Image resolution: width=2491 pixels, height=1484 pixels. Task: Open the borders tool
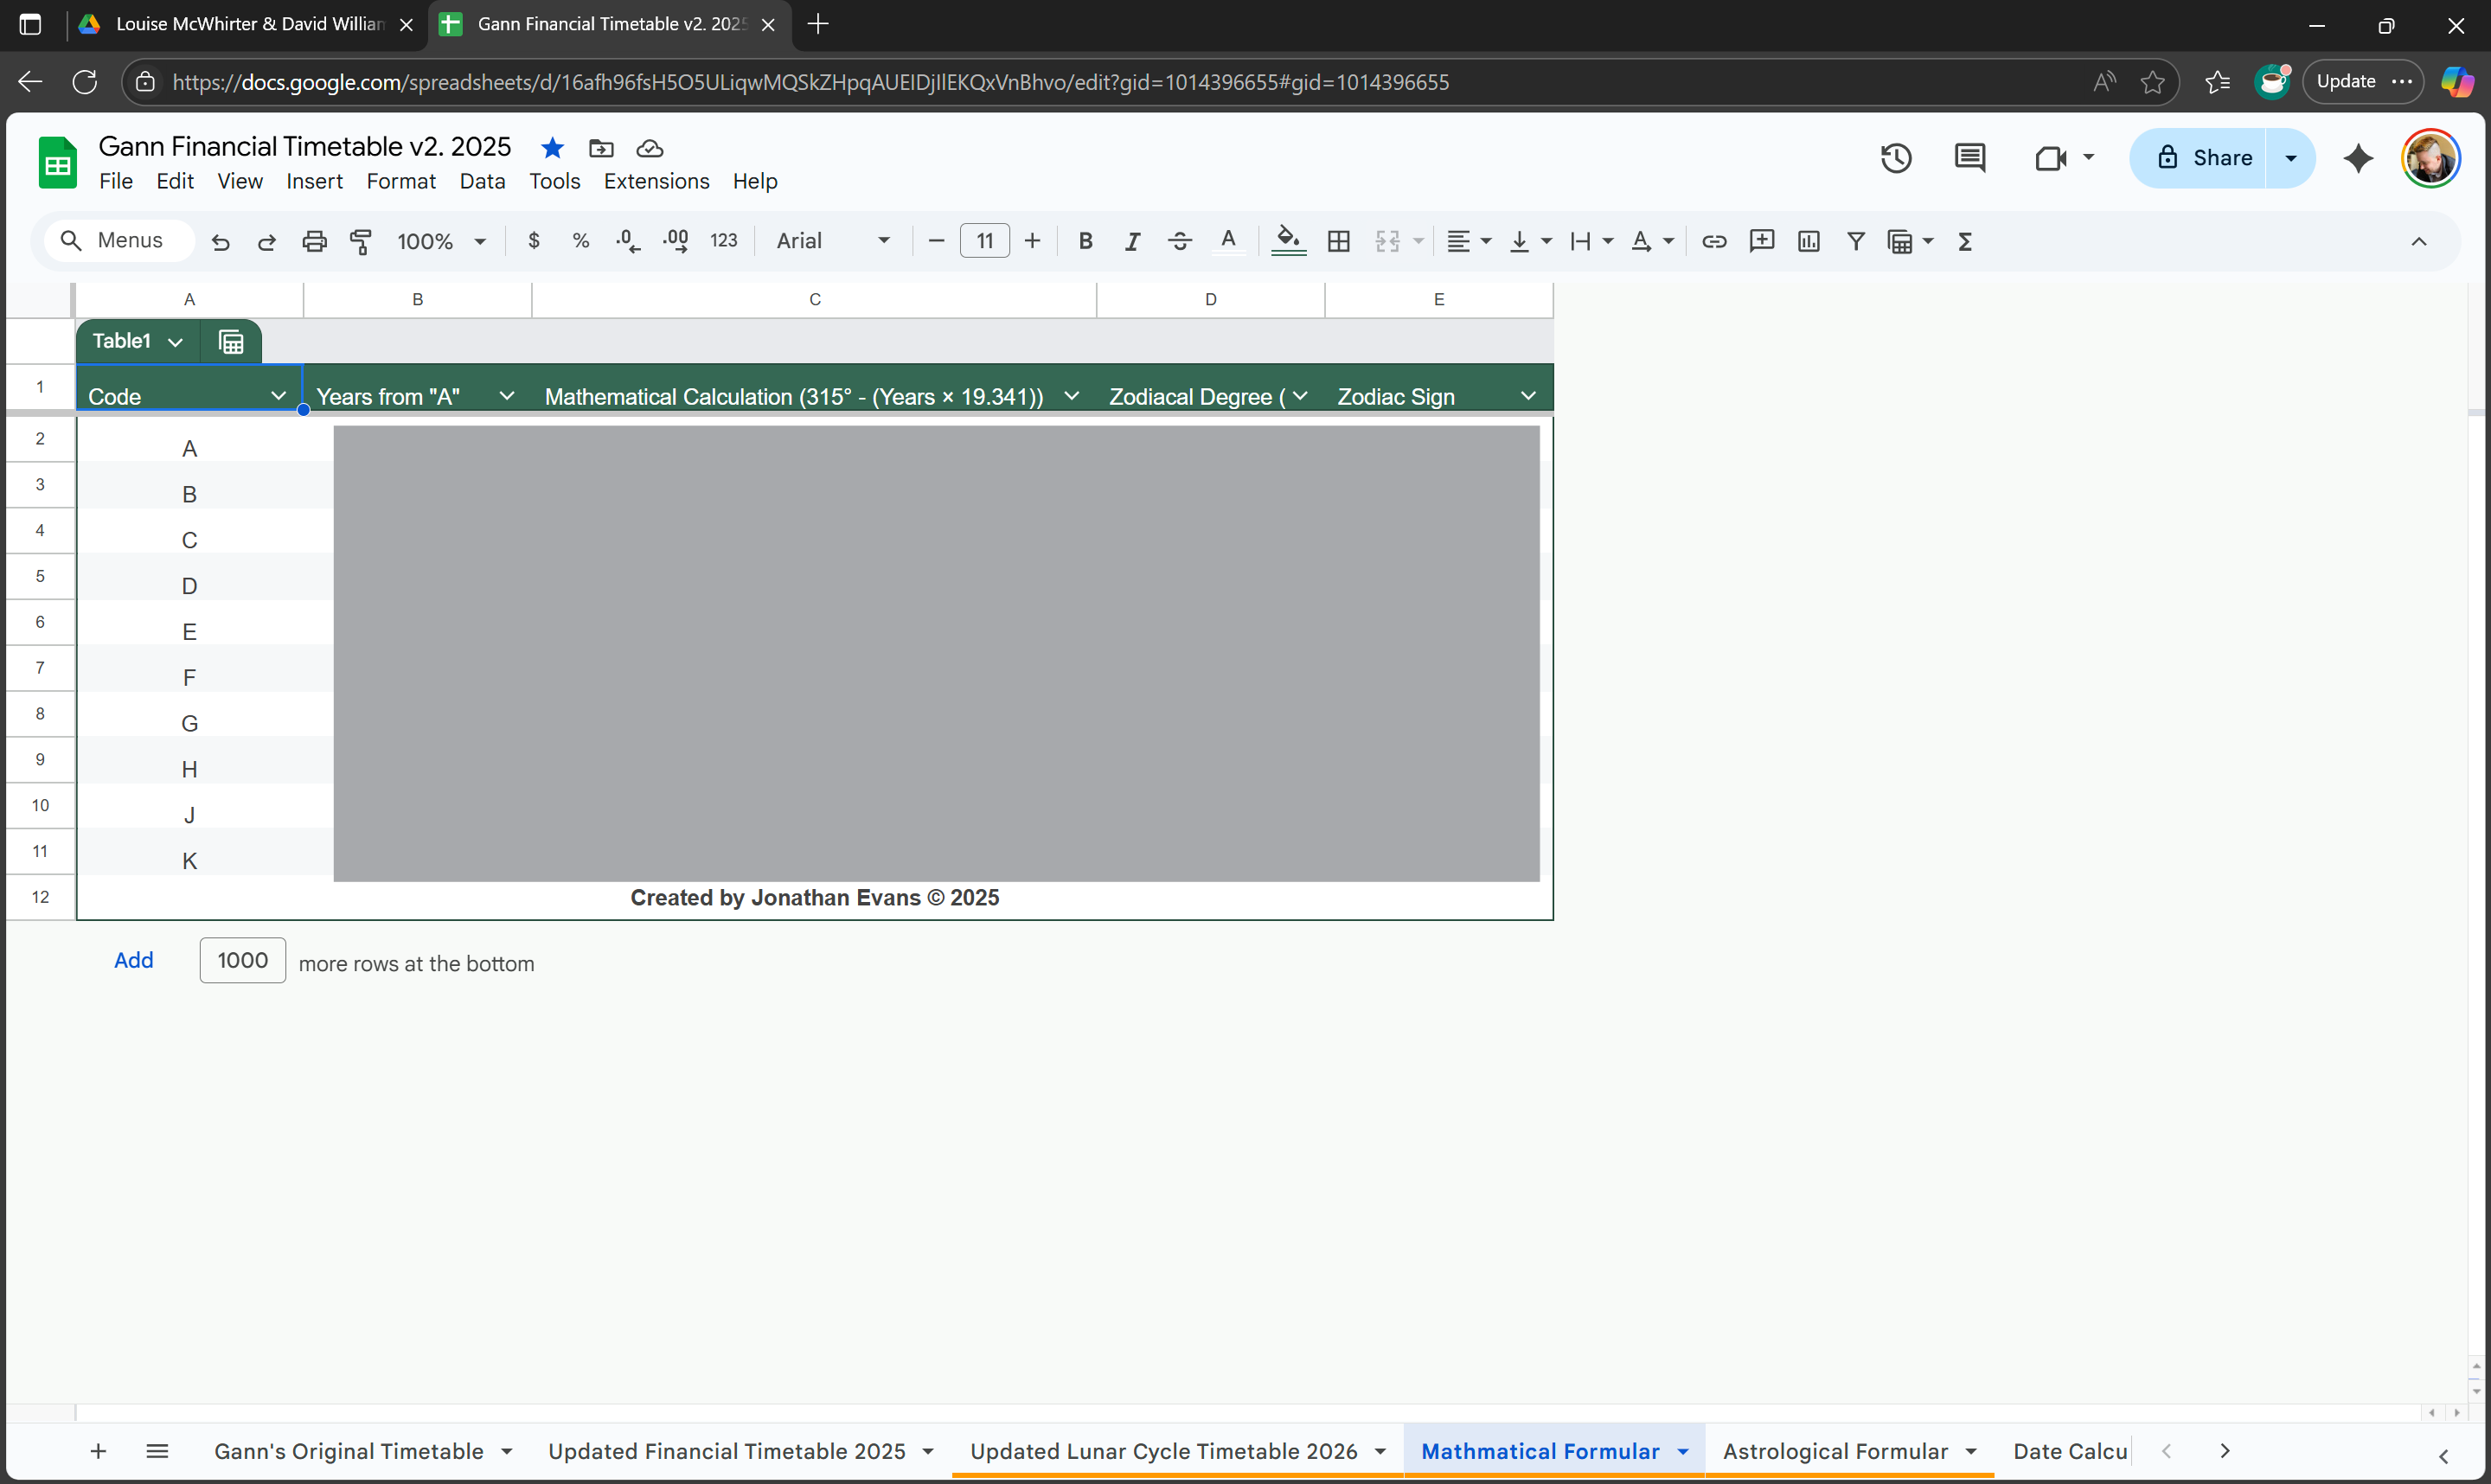(x=1338, y=241)
